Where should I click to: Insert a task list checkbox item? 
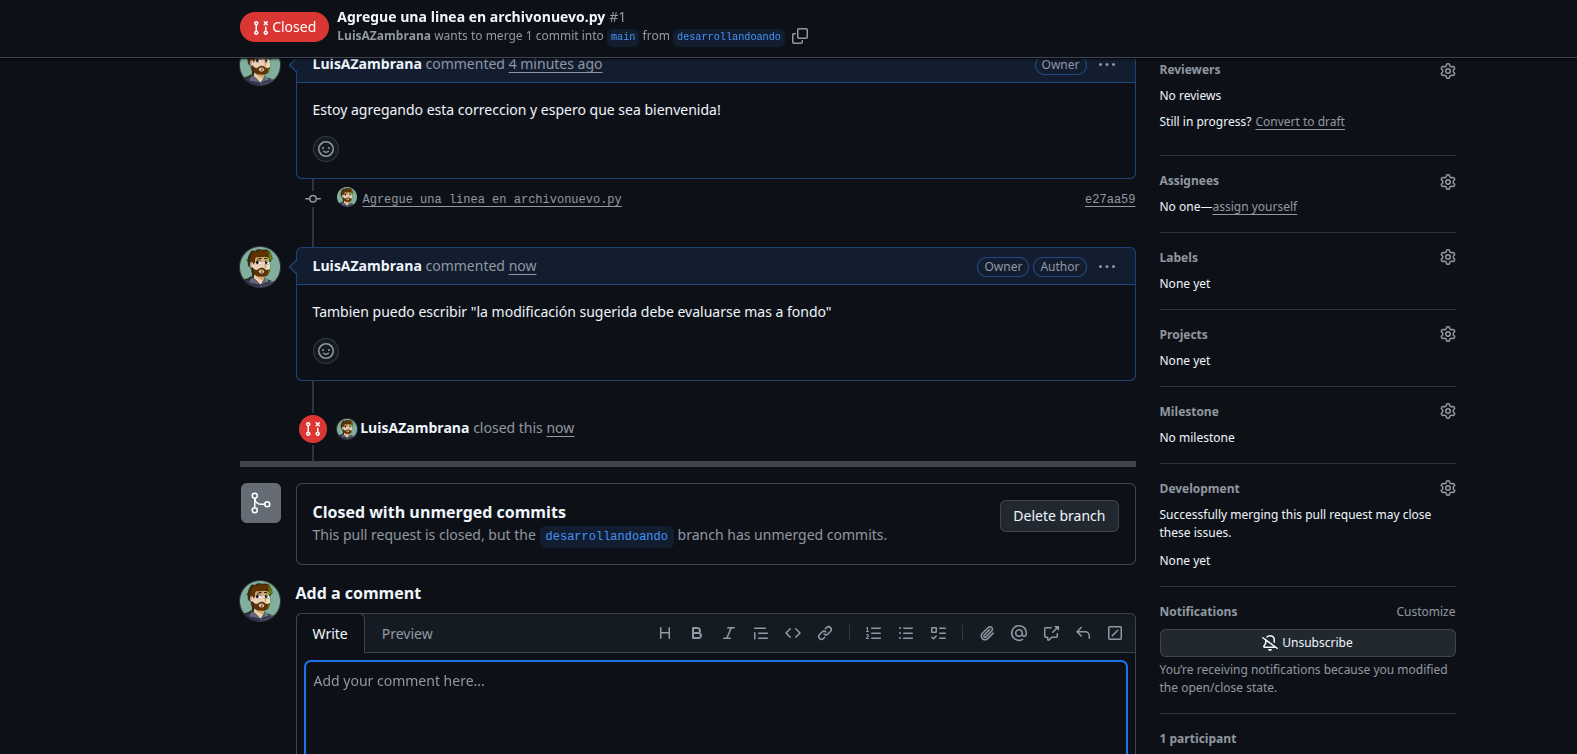[938, 633]
